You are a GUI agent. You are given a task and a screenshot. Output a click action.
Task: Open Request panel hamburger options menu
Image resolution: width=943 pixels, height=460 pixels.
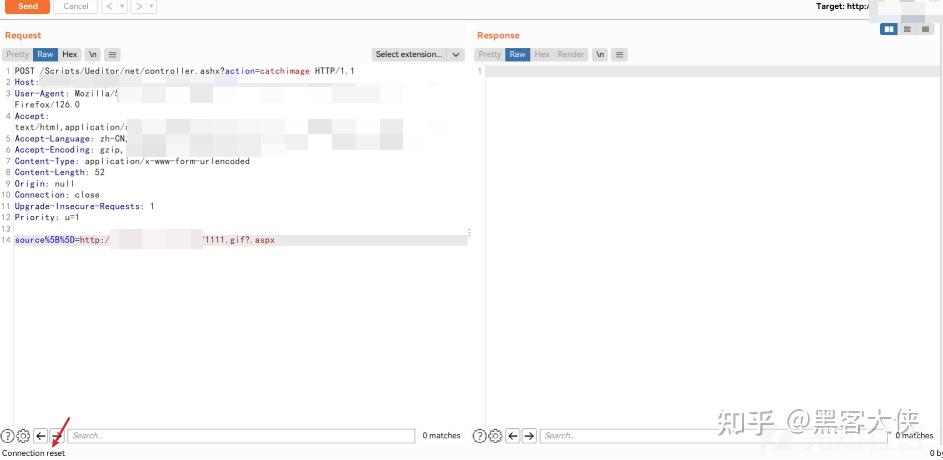pyautogui.click(x=112, y=54)
